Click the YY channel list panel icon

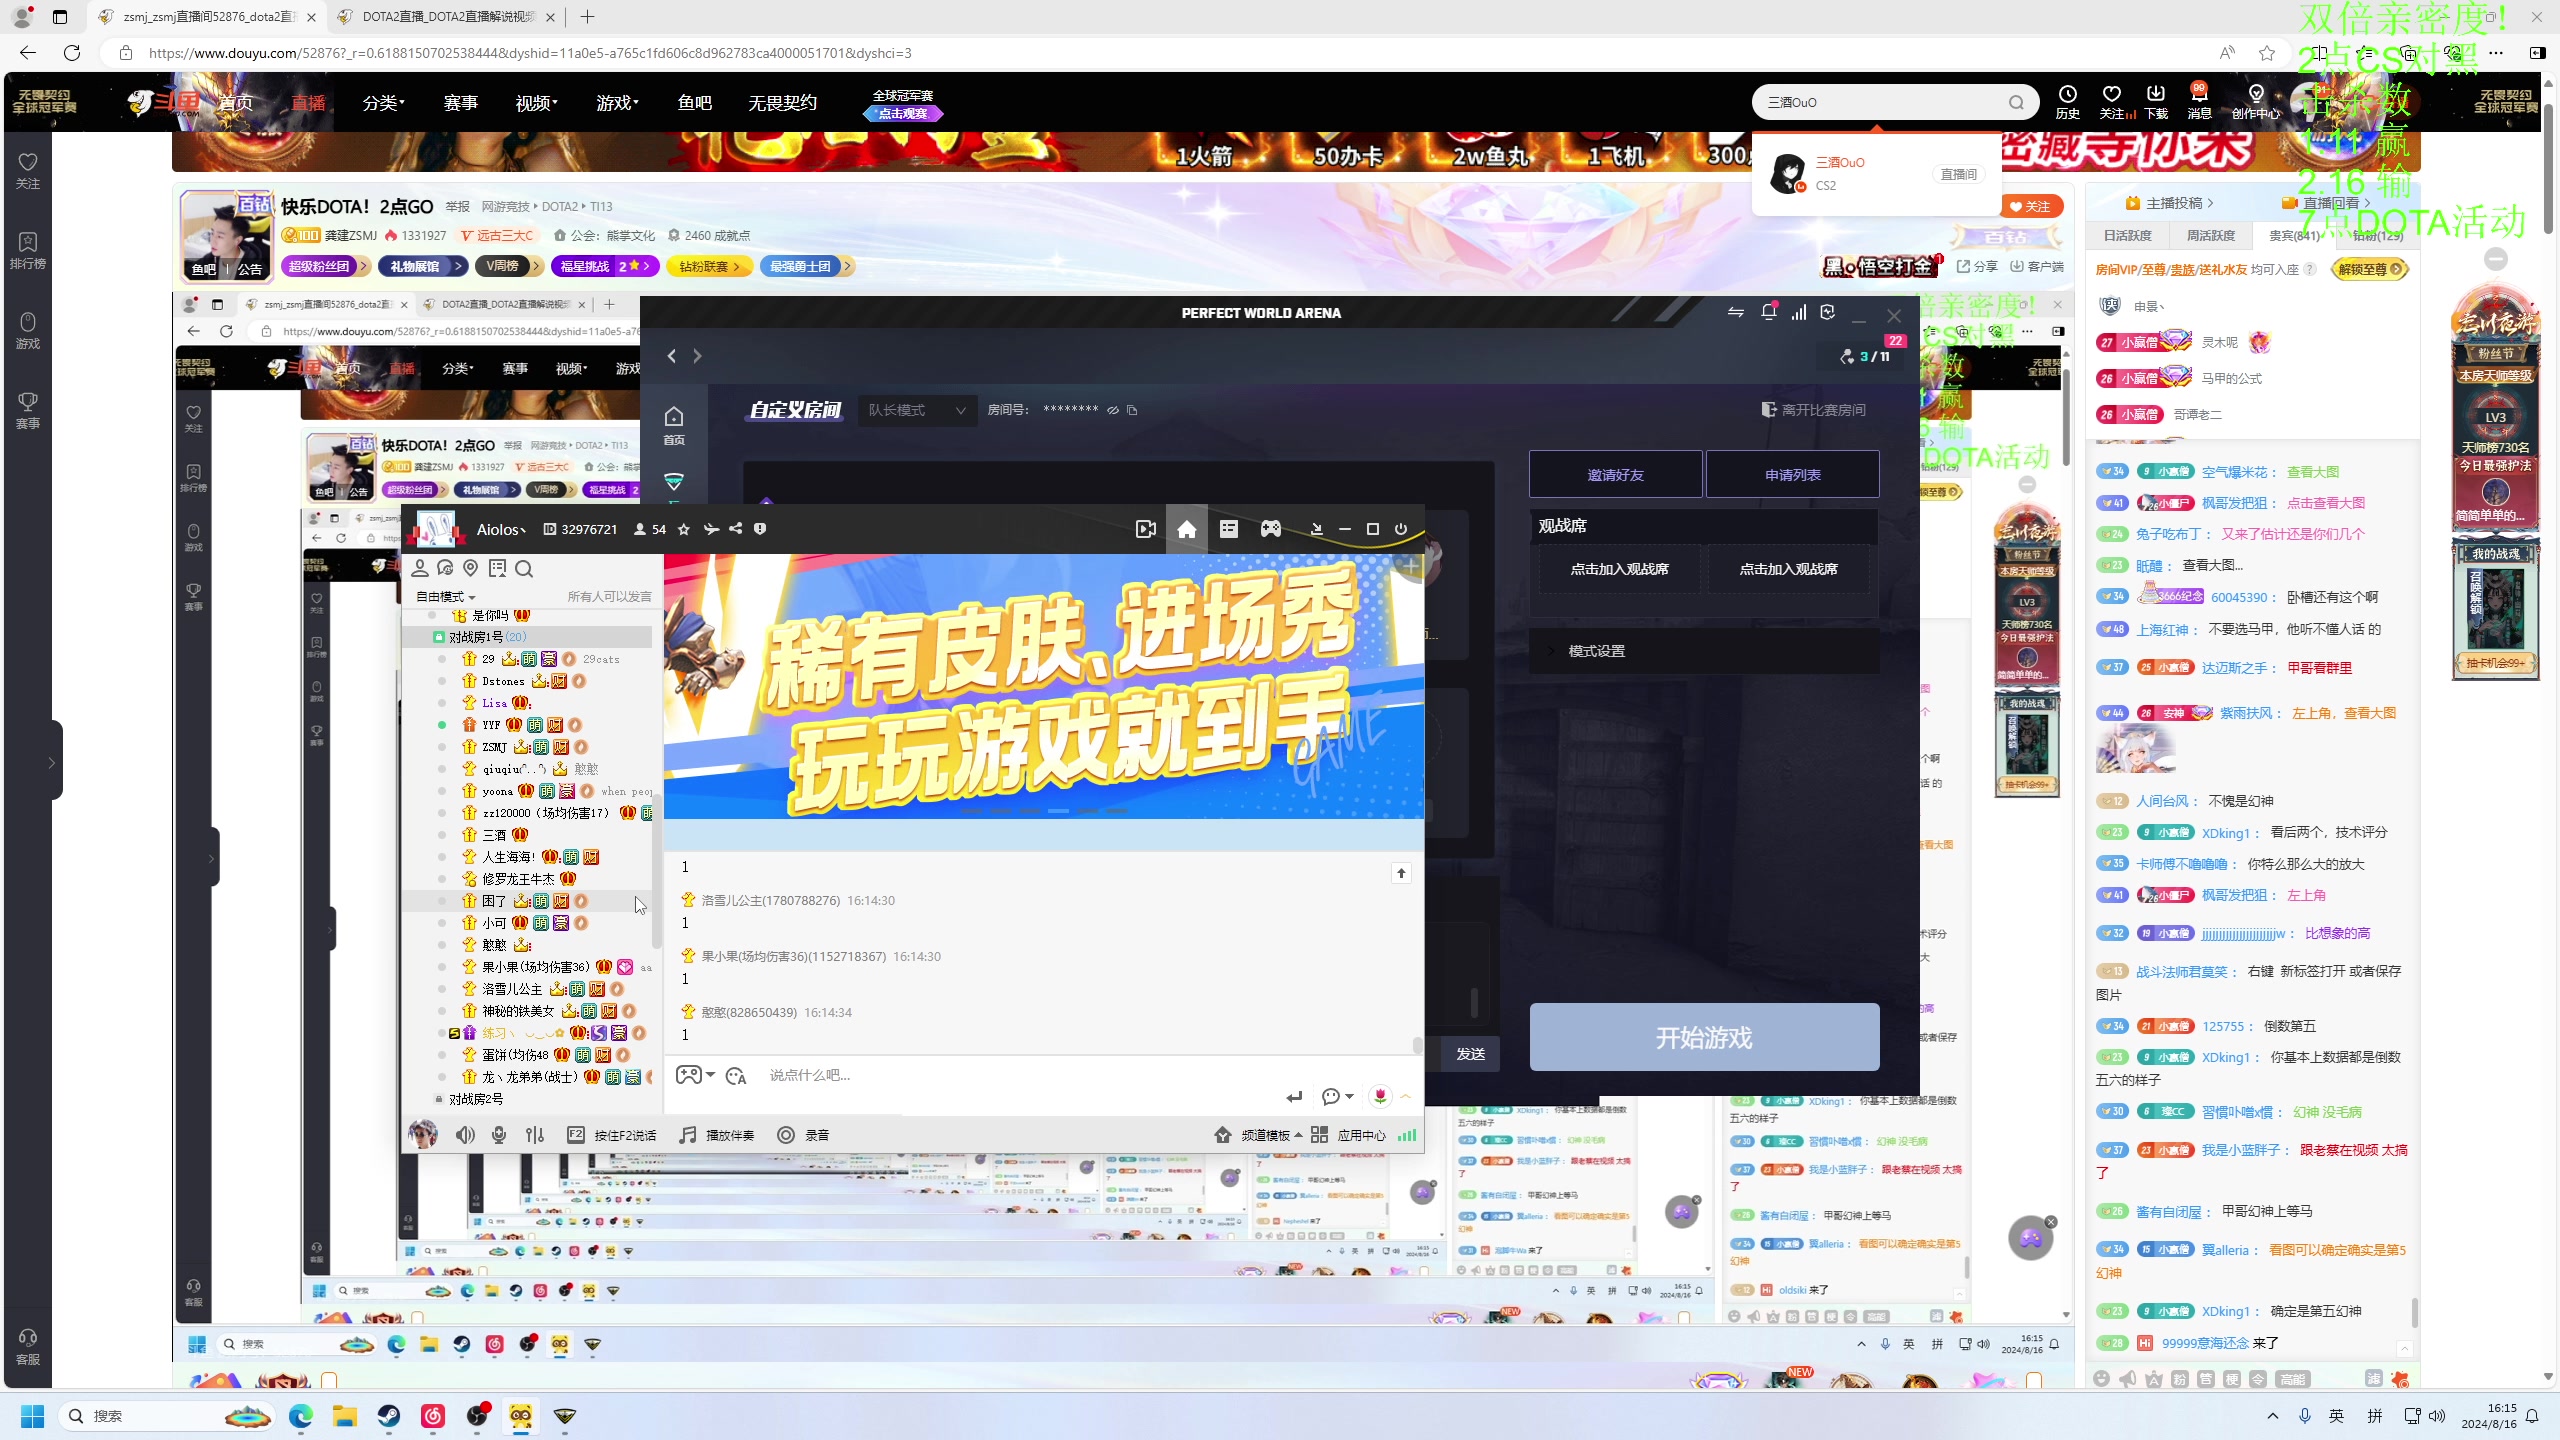point(1228,529)
